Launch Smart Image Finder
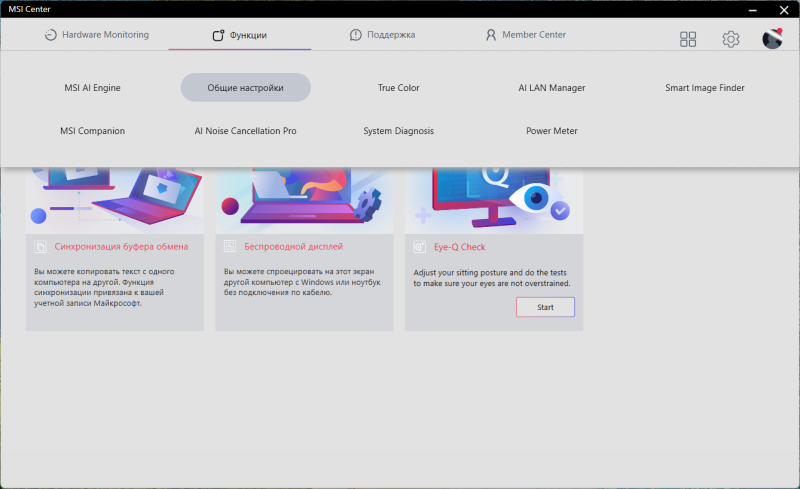The height and width of the screenshot is (489, 800). [x=704, y=88]
